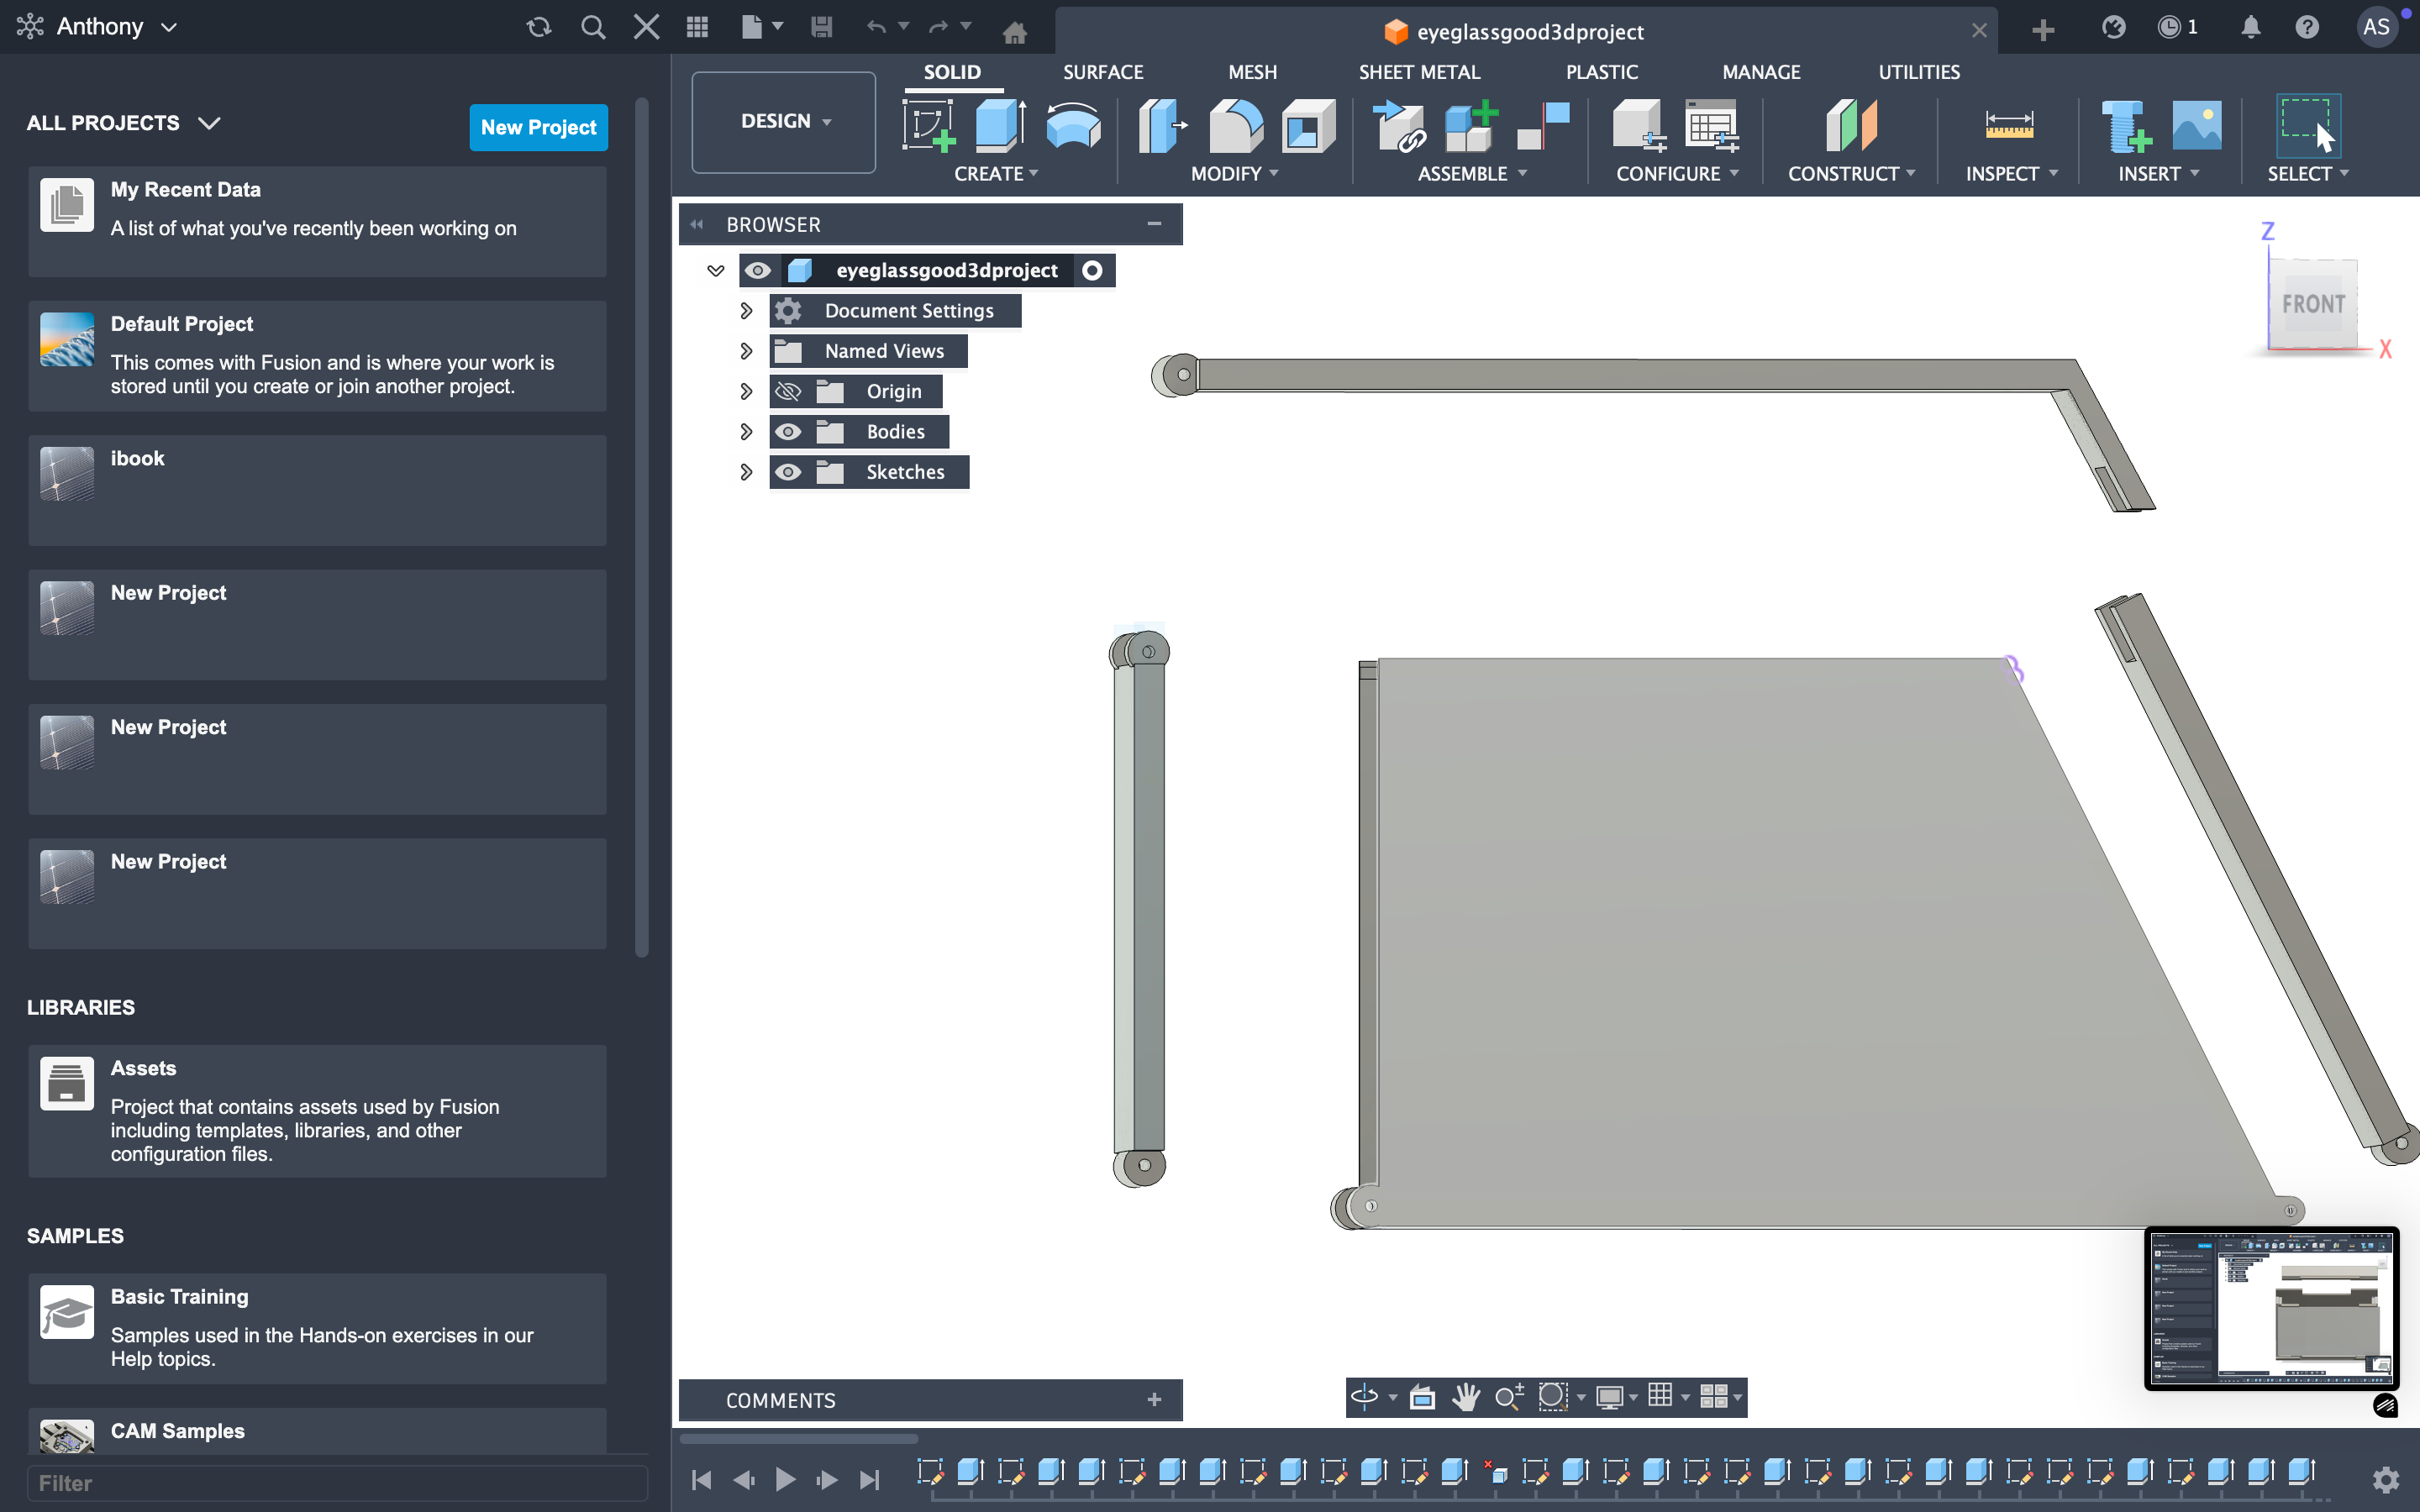Toggle Sketches folder visibility eye
The height and width of the screenshot is (1512, 2420).
[788, 472]
